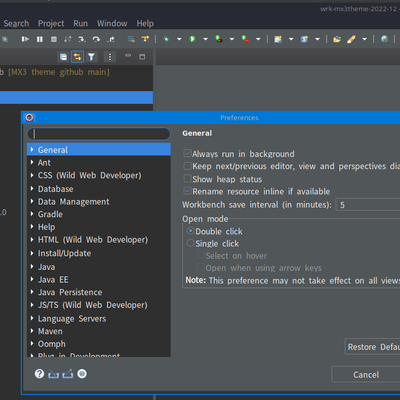
Task: Click the Coverage launch icon
Action: [219, 39]
